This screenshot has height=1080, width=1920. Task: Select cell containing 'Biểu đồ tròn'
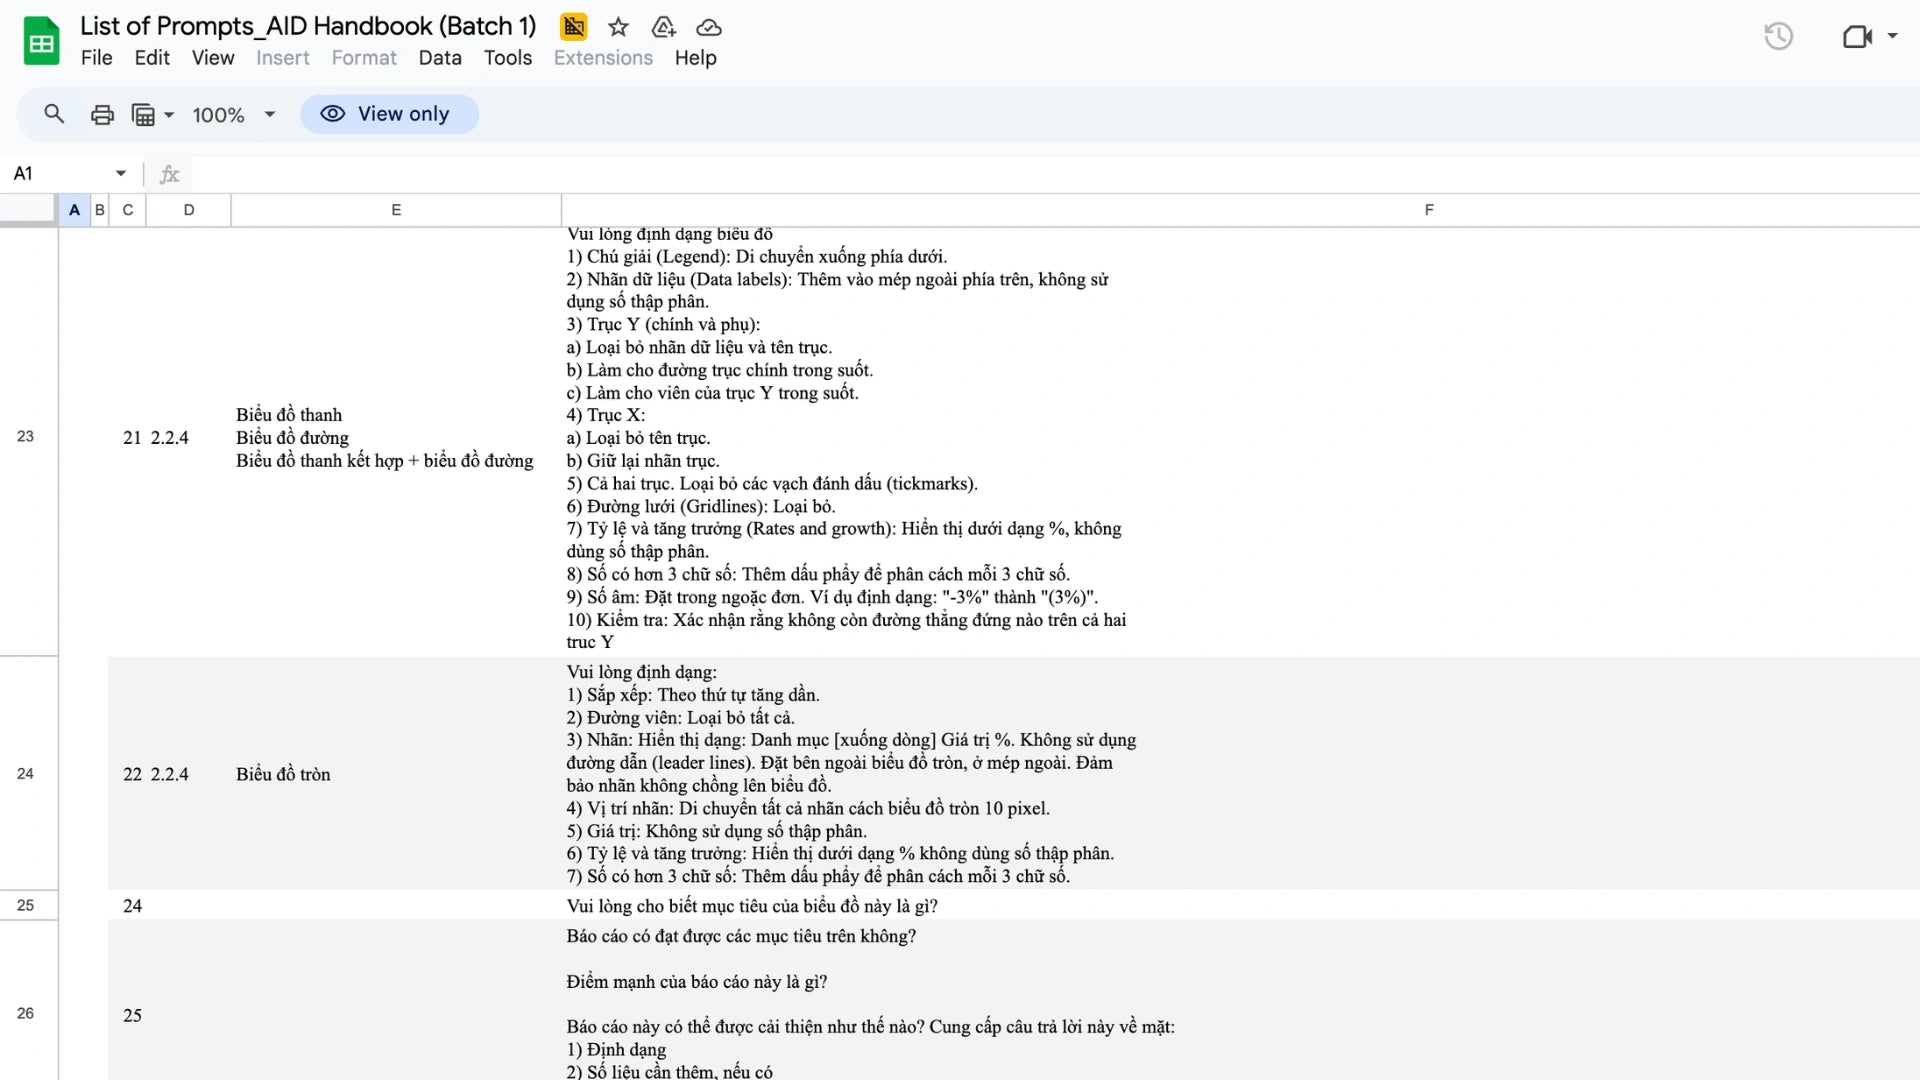click(396, 774)
